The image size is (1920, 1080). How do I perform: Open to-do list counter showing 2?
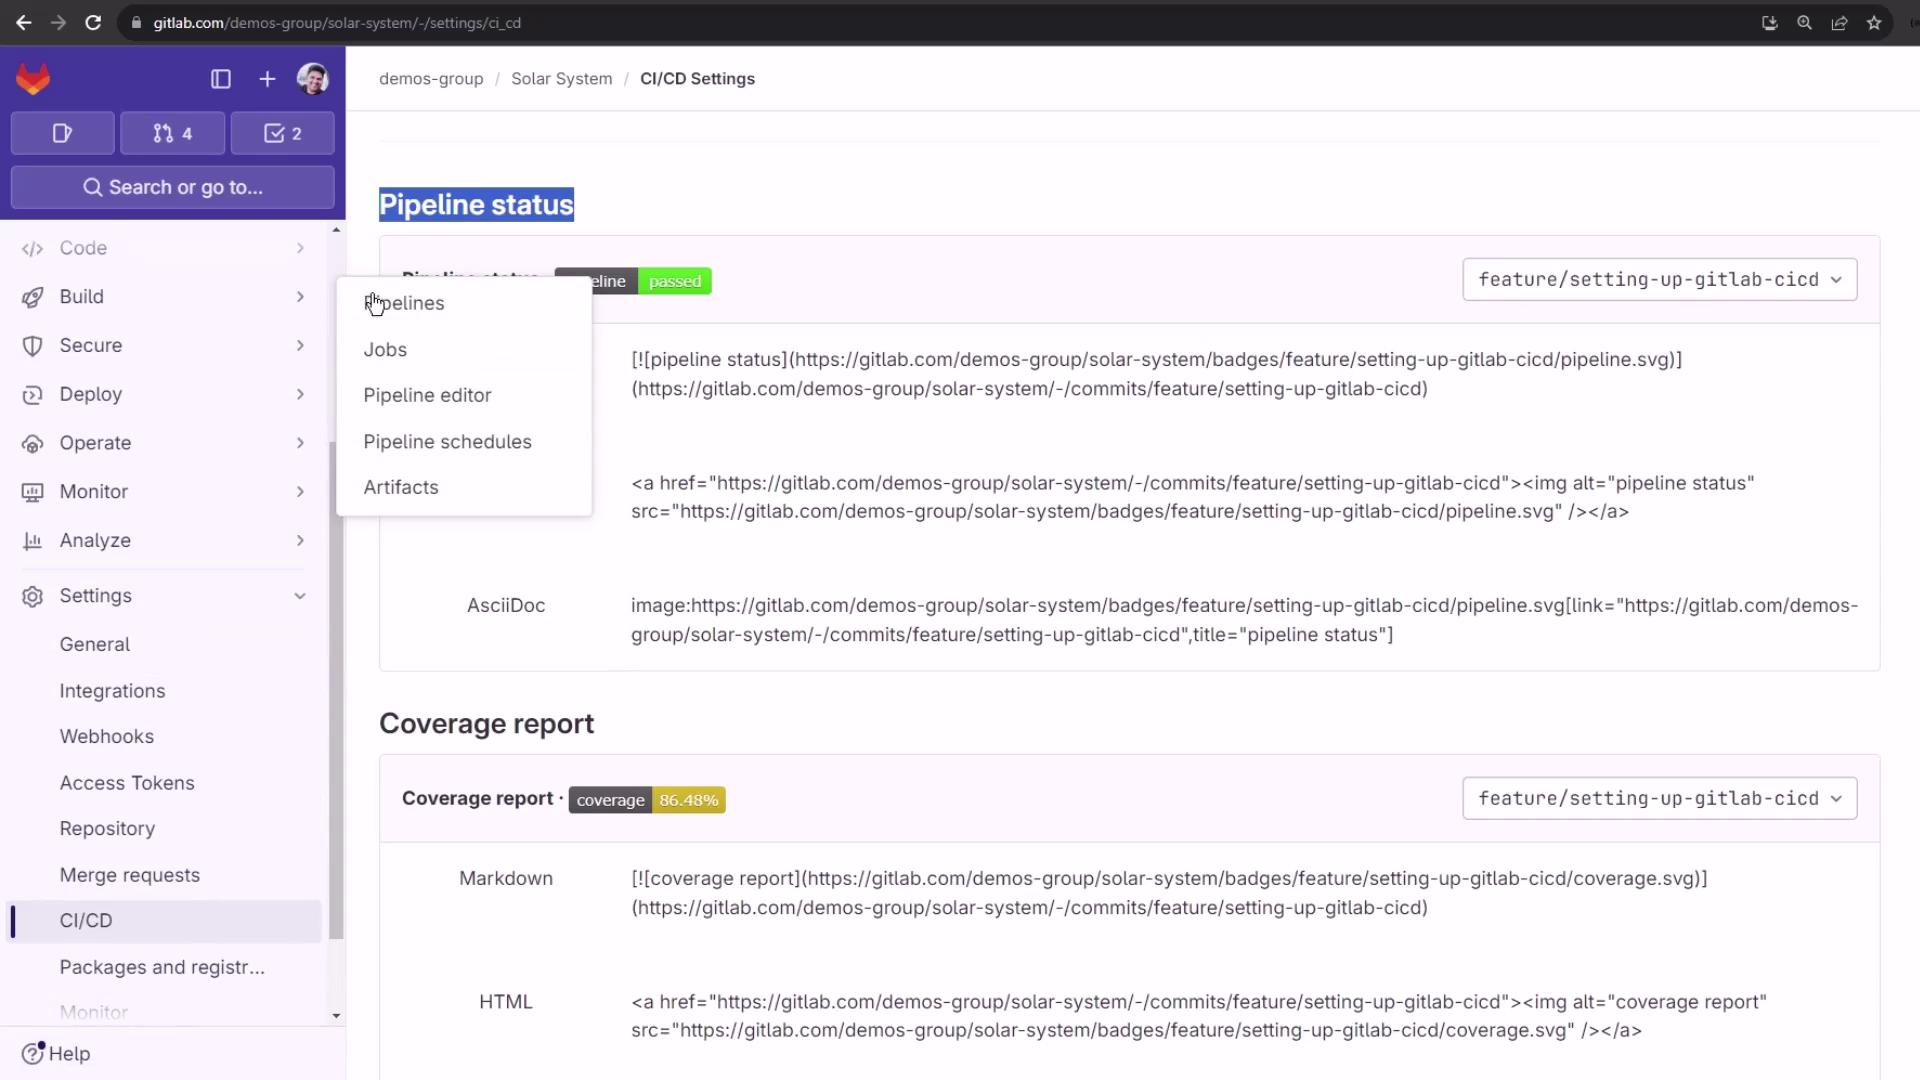[x=282, y=133]
